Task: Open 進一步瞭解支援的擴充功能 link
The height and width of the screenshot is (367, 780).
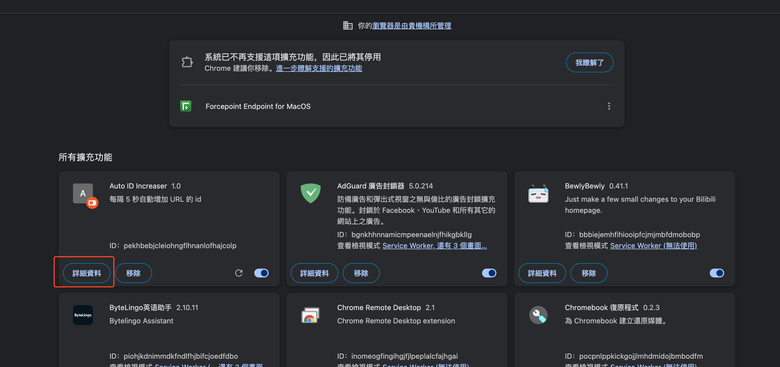Action: point(319,68)
